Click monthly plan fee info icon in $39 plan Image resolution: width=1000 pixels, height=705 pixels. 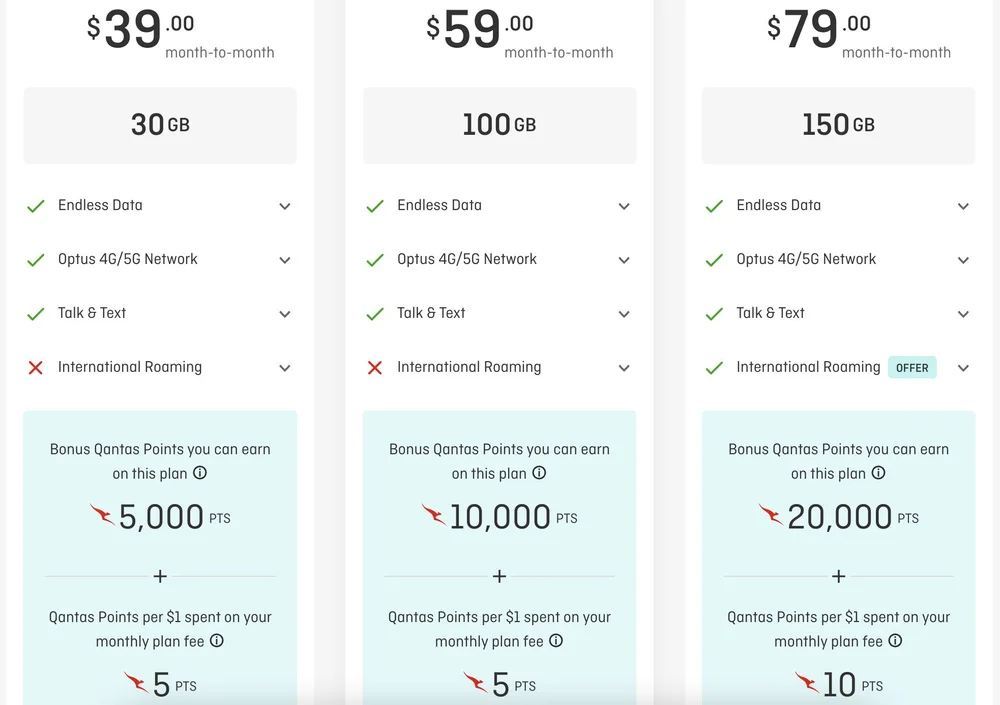click(x=216, y=641)
